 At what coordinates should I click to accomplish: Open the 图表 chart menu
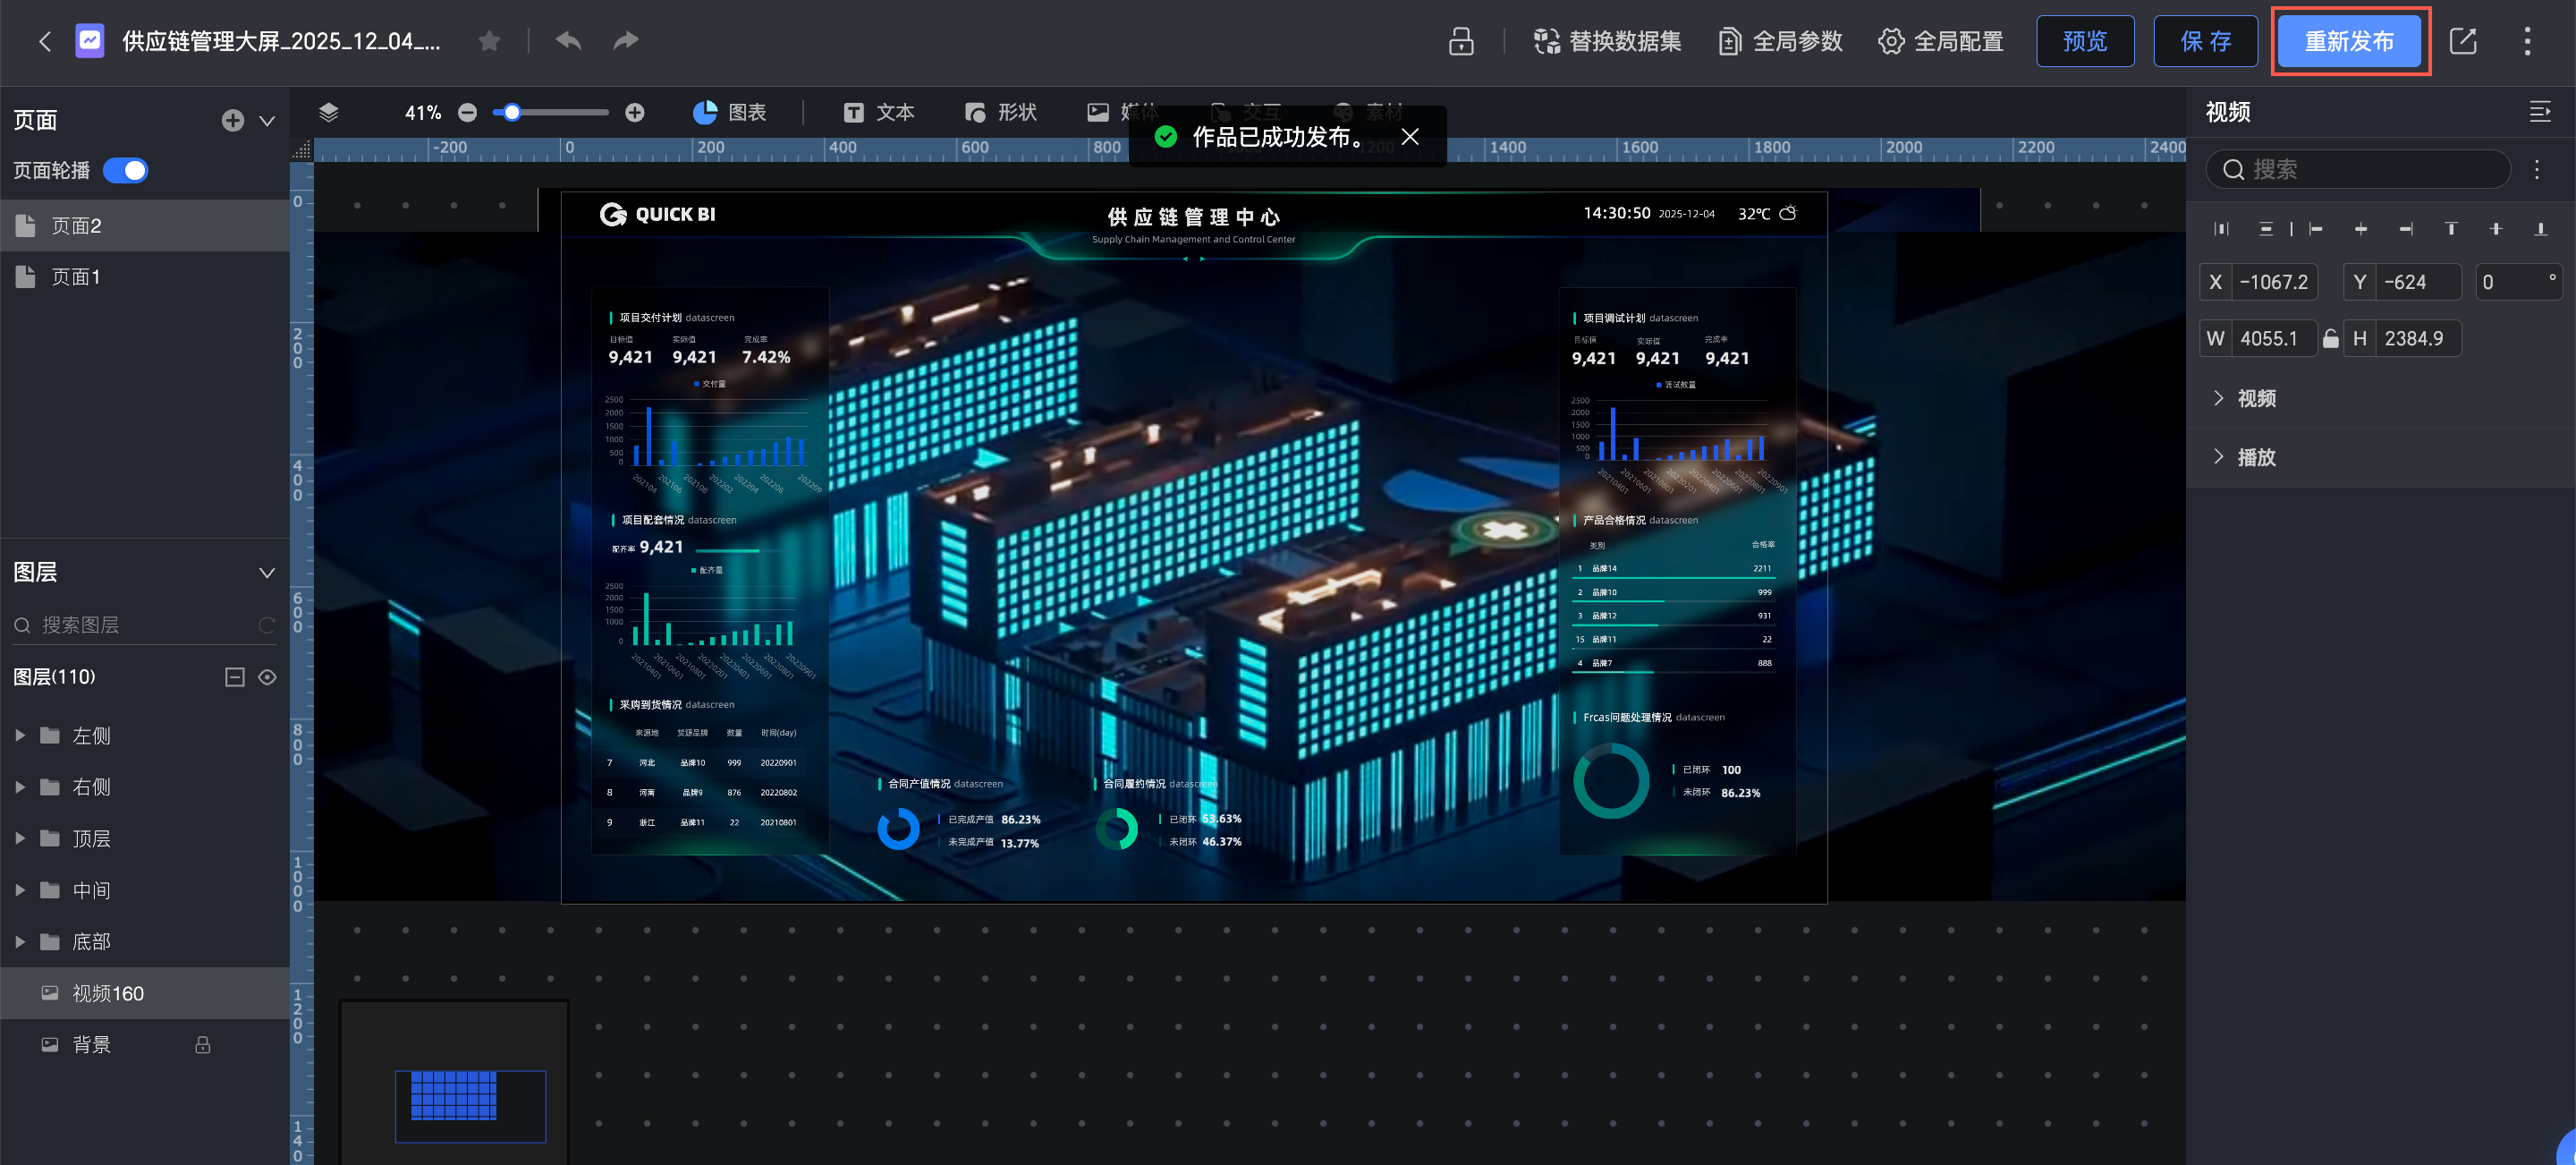(x=730, y=112)
